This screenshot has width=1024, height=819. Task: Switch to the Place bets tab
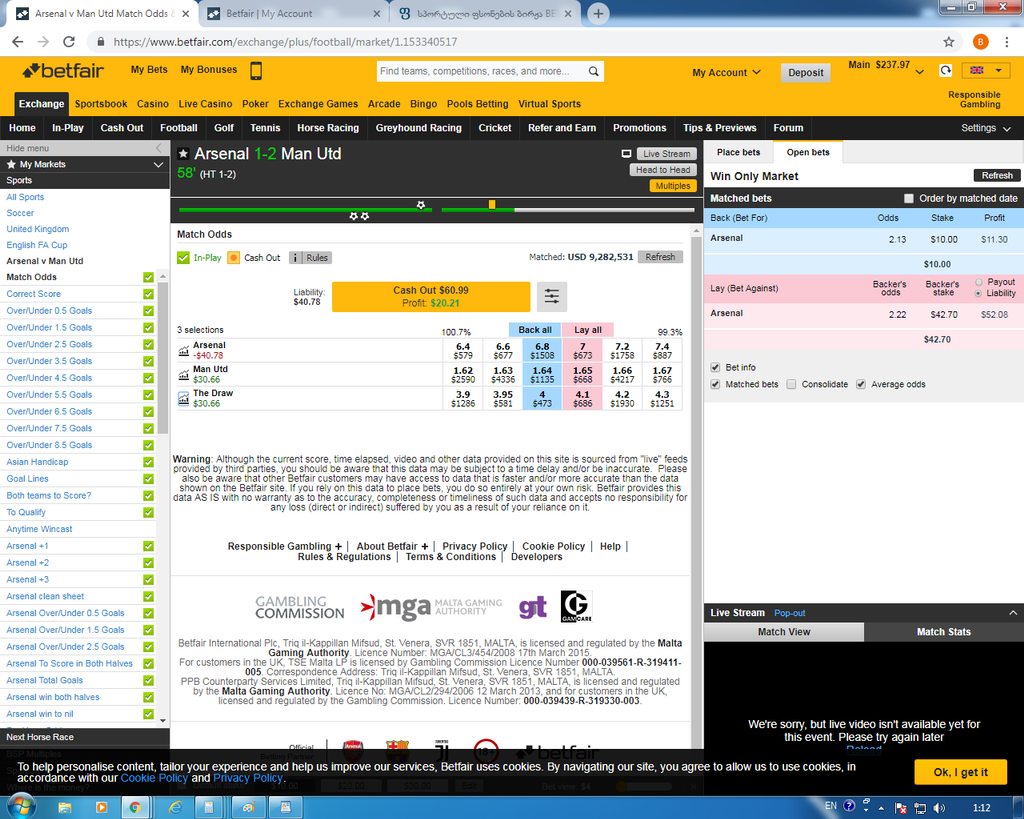(739, 152)
